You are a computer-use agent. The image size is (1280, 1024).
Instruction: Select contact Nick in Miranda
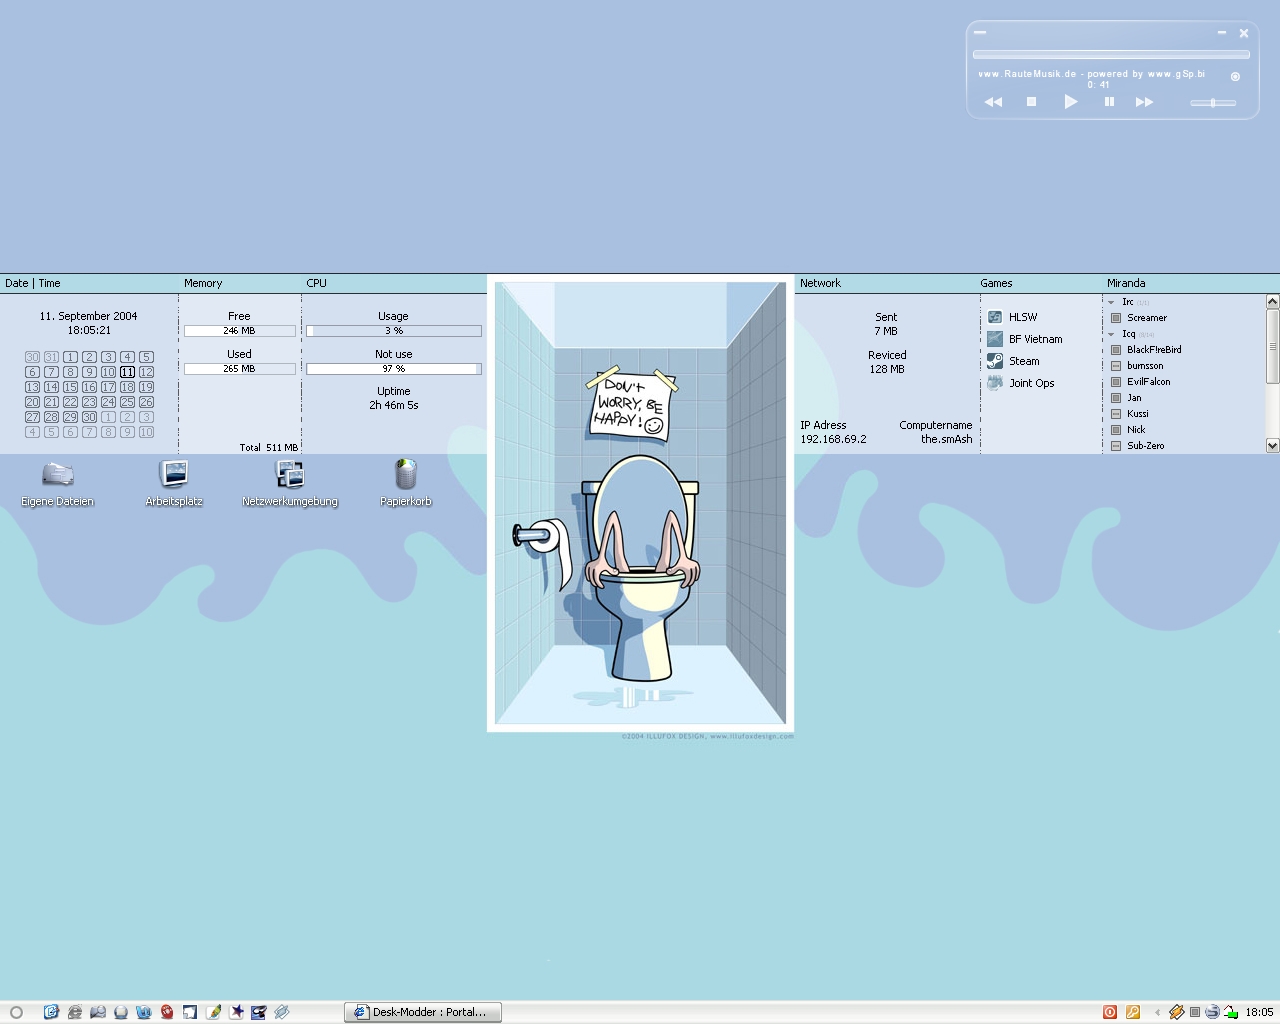tap(1128, 430)
